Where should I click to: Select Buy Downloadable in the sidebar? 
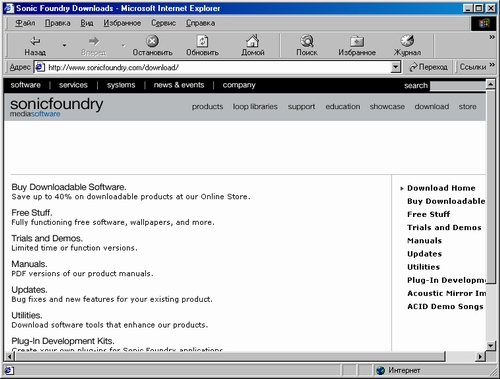(x=446, y=201)
